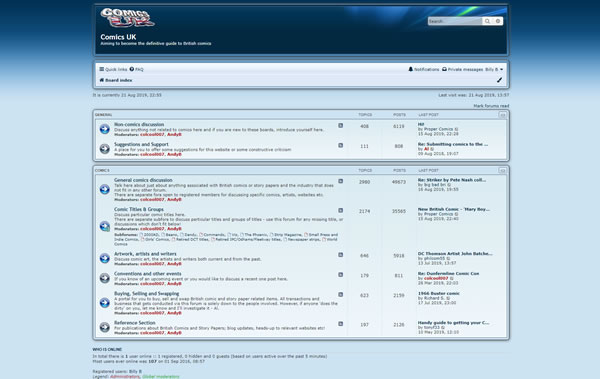The image size is (600, 379).
Task: Click the Global moderators legend link
Action: pyautogui.click(x=161, y=377)
